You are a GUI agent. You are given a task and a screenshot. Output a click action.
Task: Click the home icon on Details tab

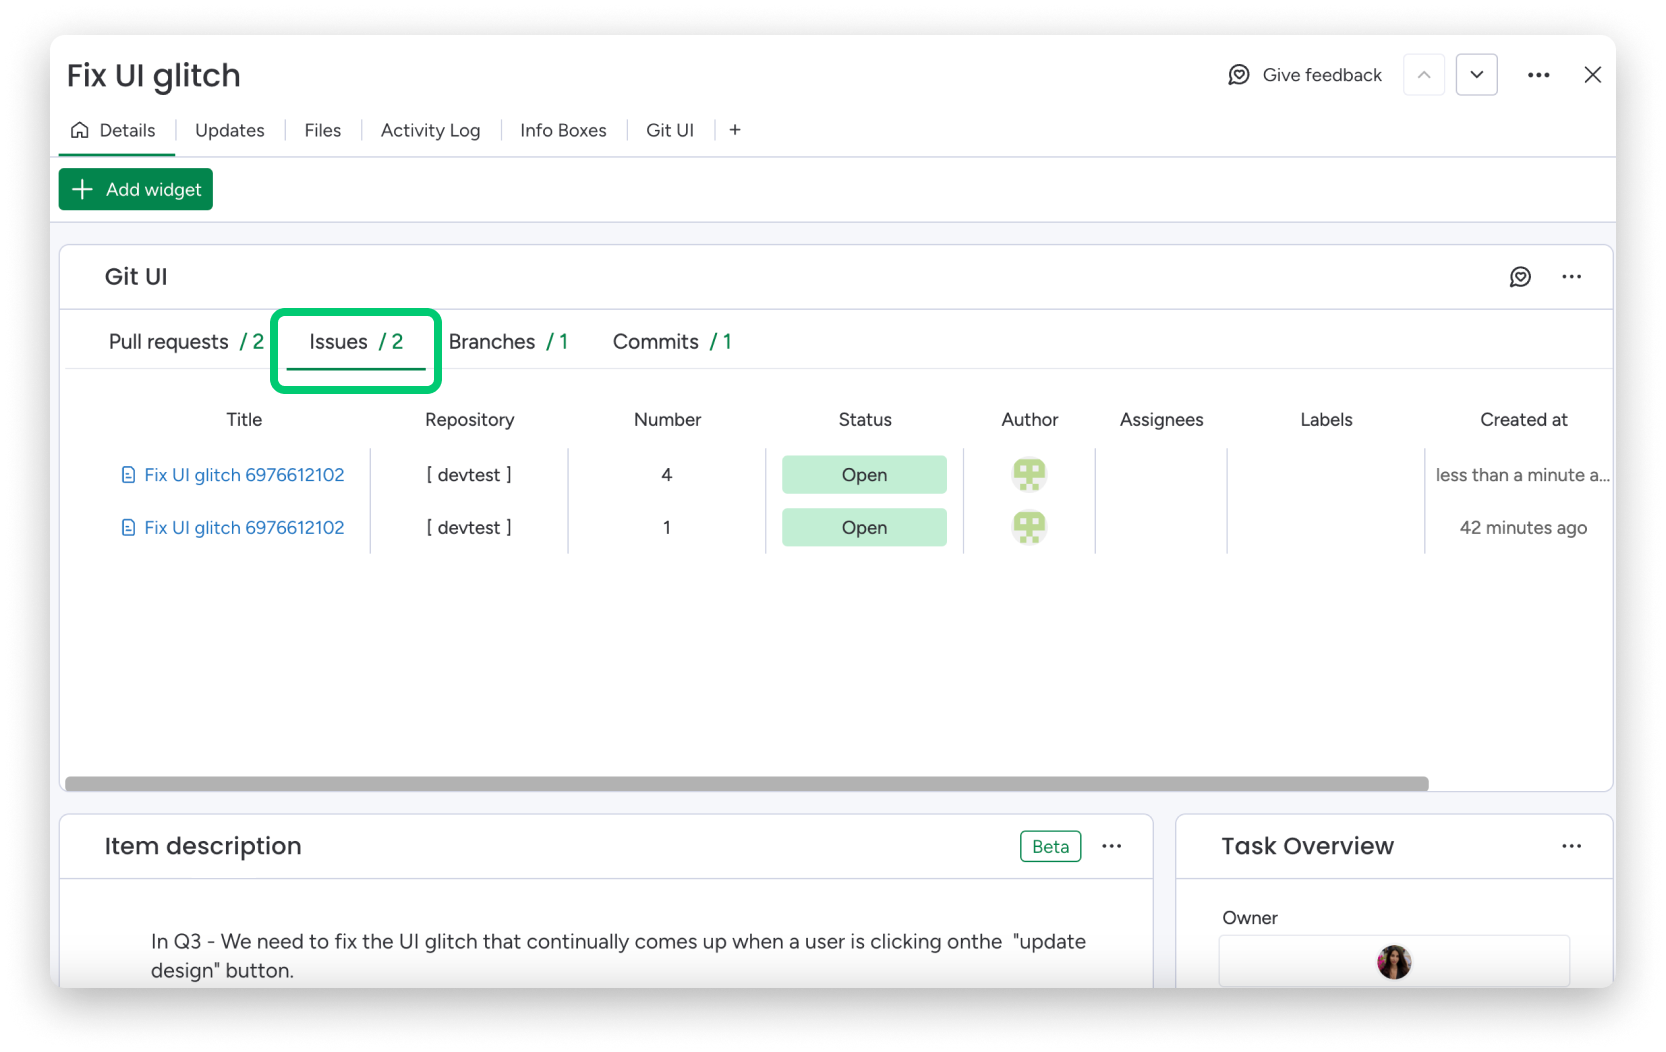pyautogui.click(x=80, y=130)
